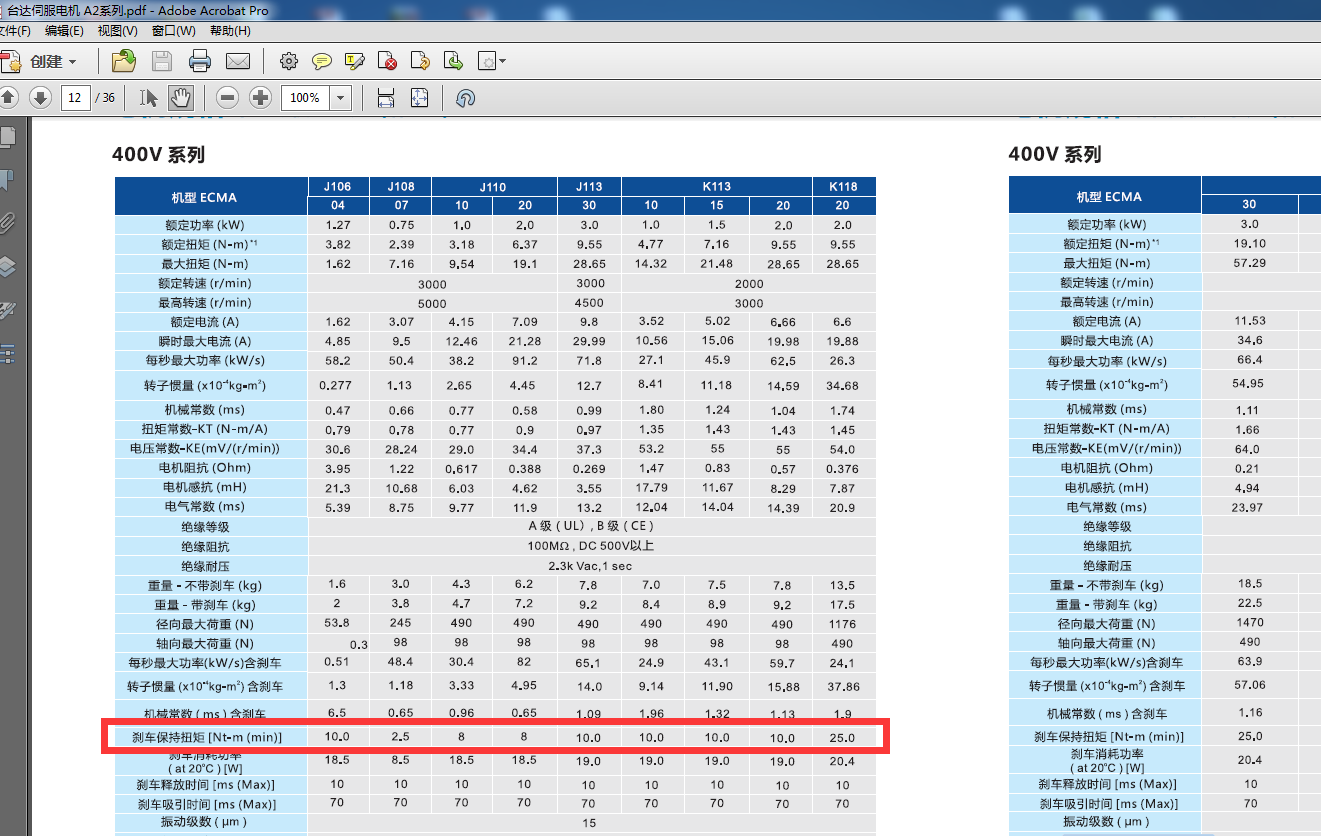Click the 刹车保持扭矩 row label in left table
The image size is (1321, 836).
[x=208, y=738]
